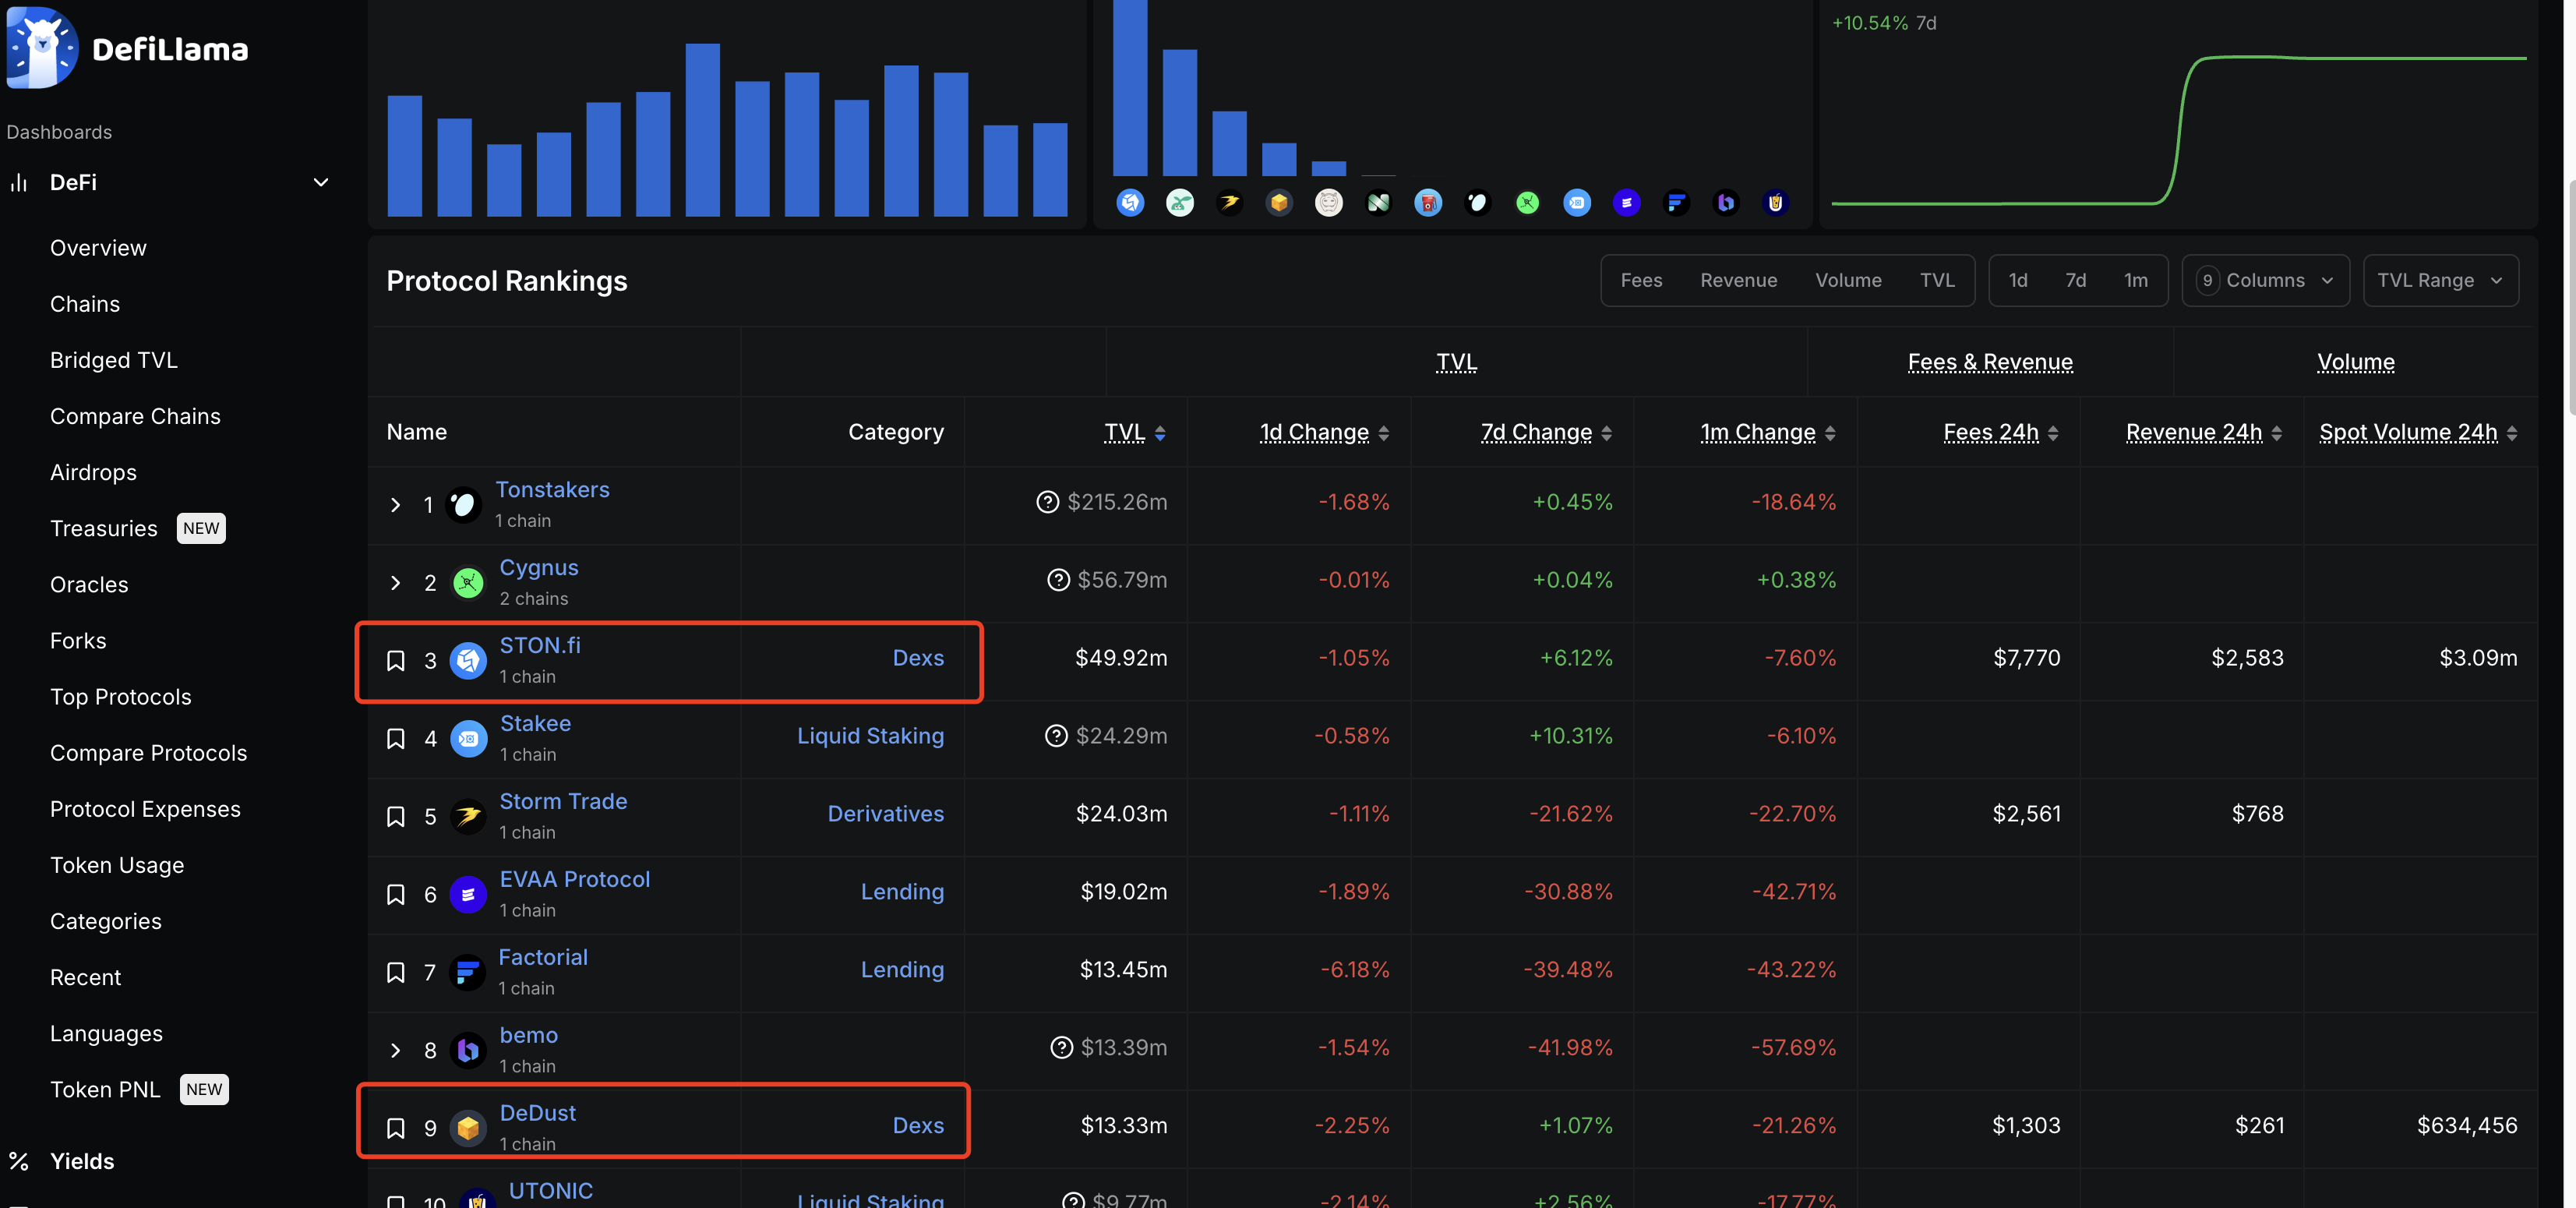The image size is (2576, 1208).
Task: Click the Factorial icon under the bar chart
Action: click(x=1676, y=203)
